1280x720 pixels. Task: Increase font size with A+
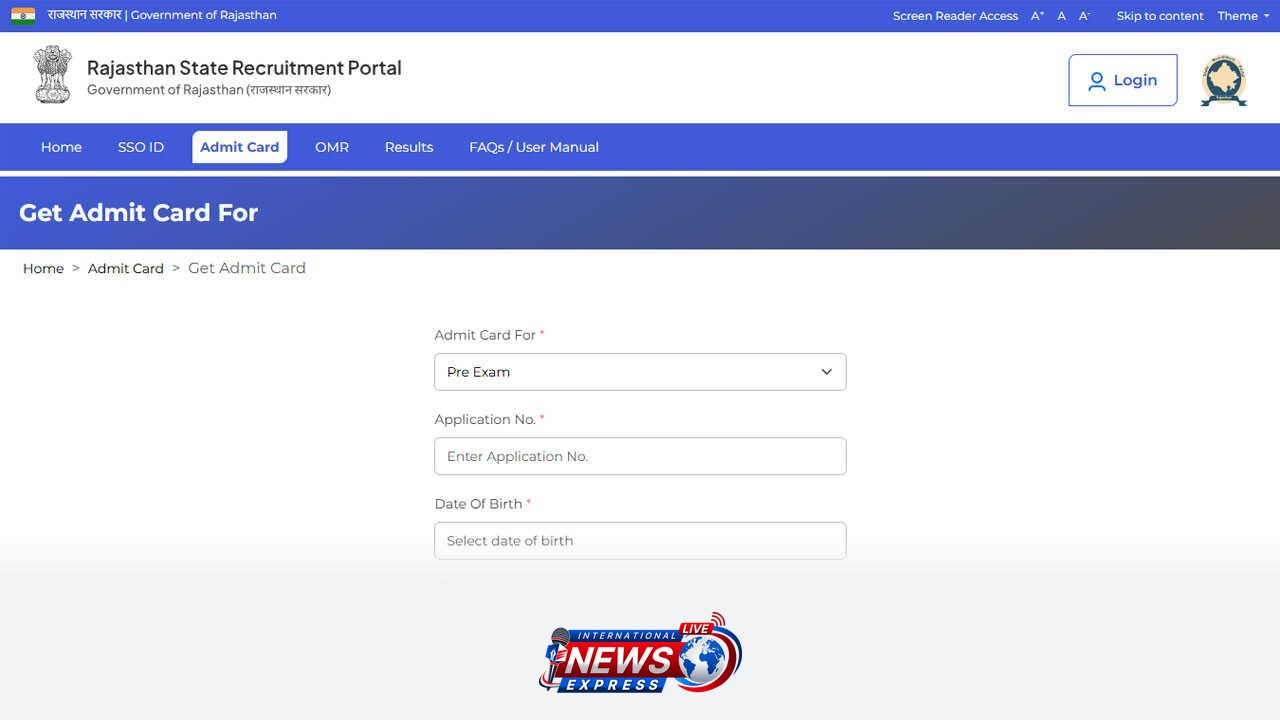point(1037,16)
